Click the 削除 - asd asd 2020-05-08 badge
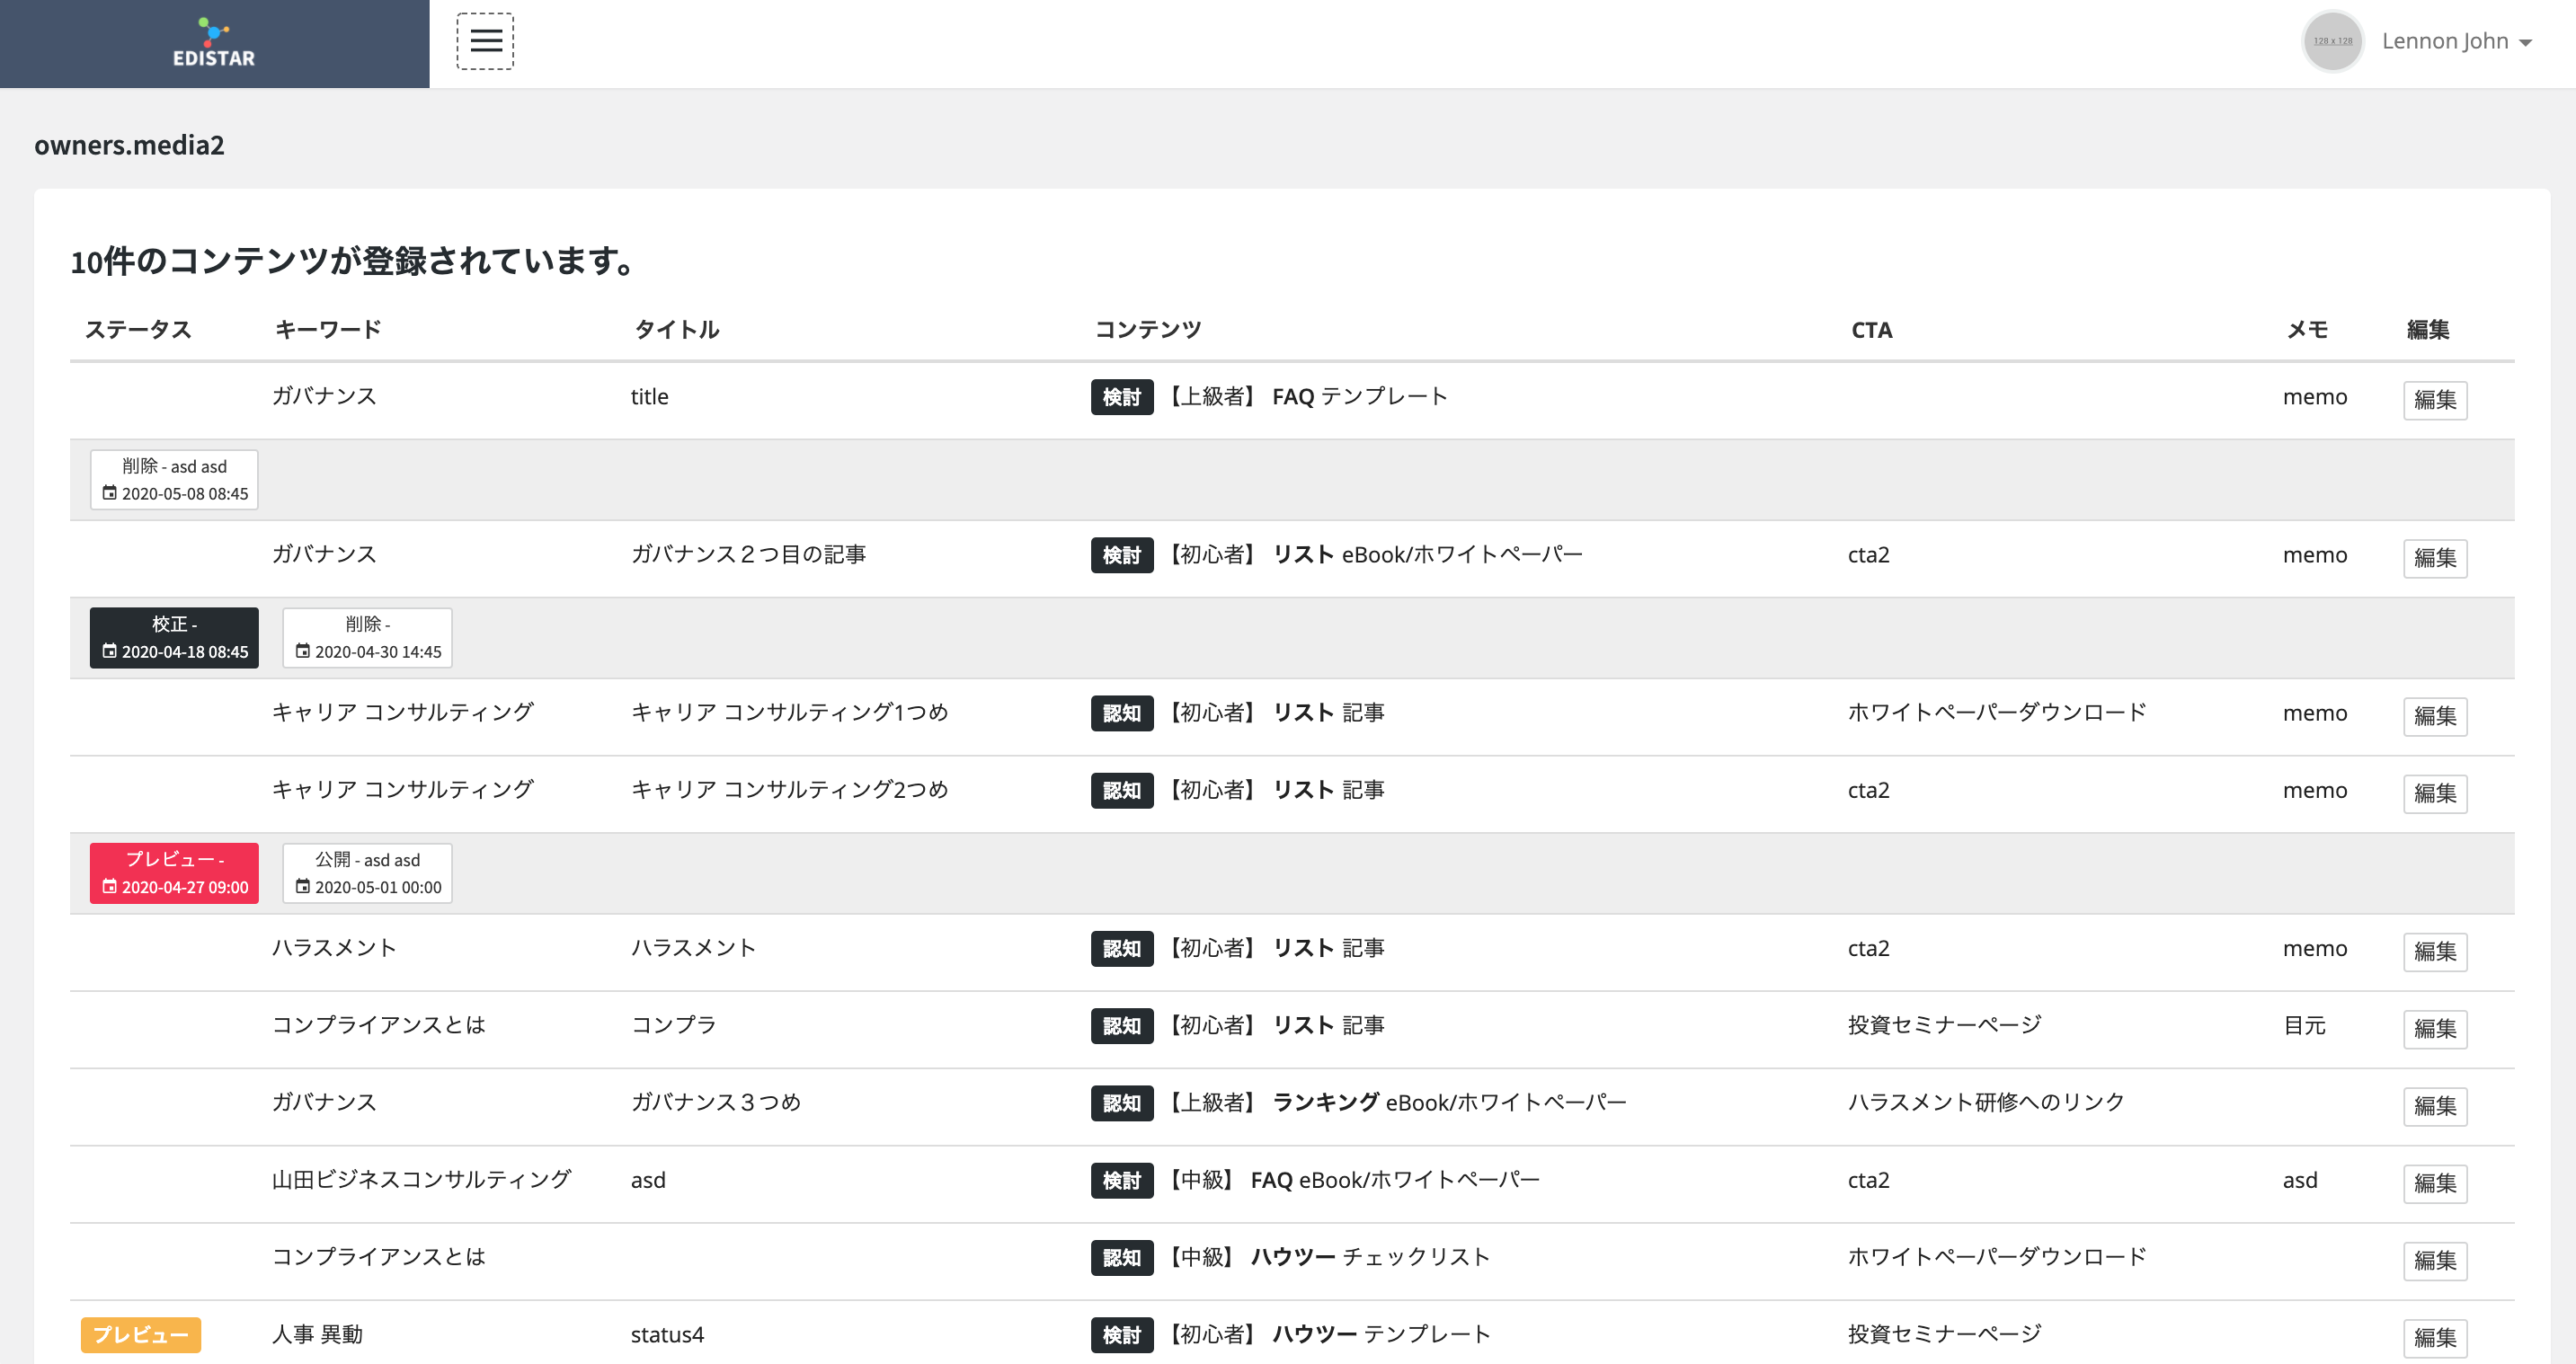Image resolution: width=2576 pixels, height=1364 pixels. coord(174,480)
